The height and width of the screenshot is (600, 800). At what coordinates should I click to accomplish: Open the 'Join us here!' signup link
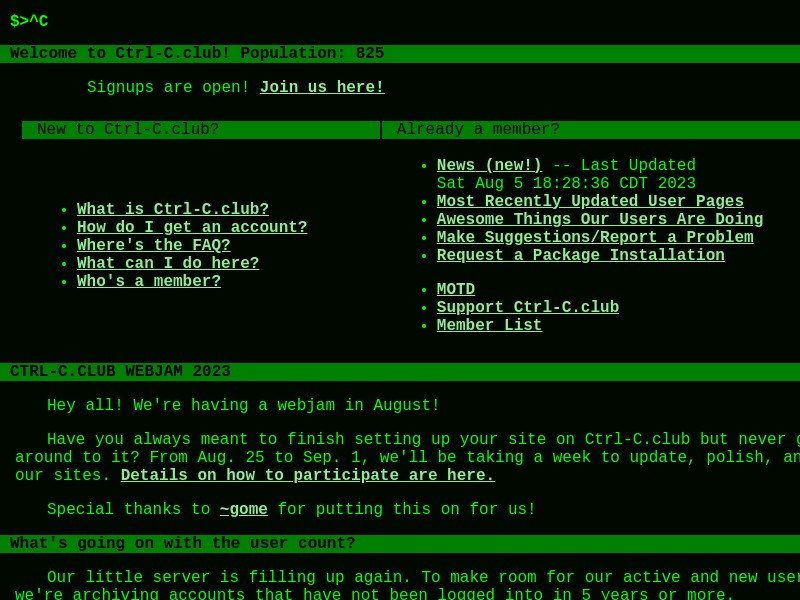click(322, 87)
